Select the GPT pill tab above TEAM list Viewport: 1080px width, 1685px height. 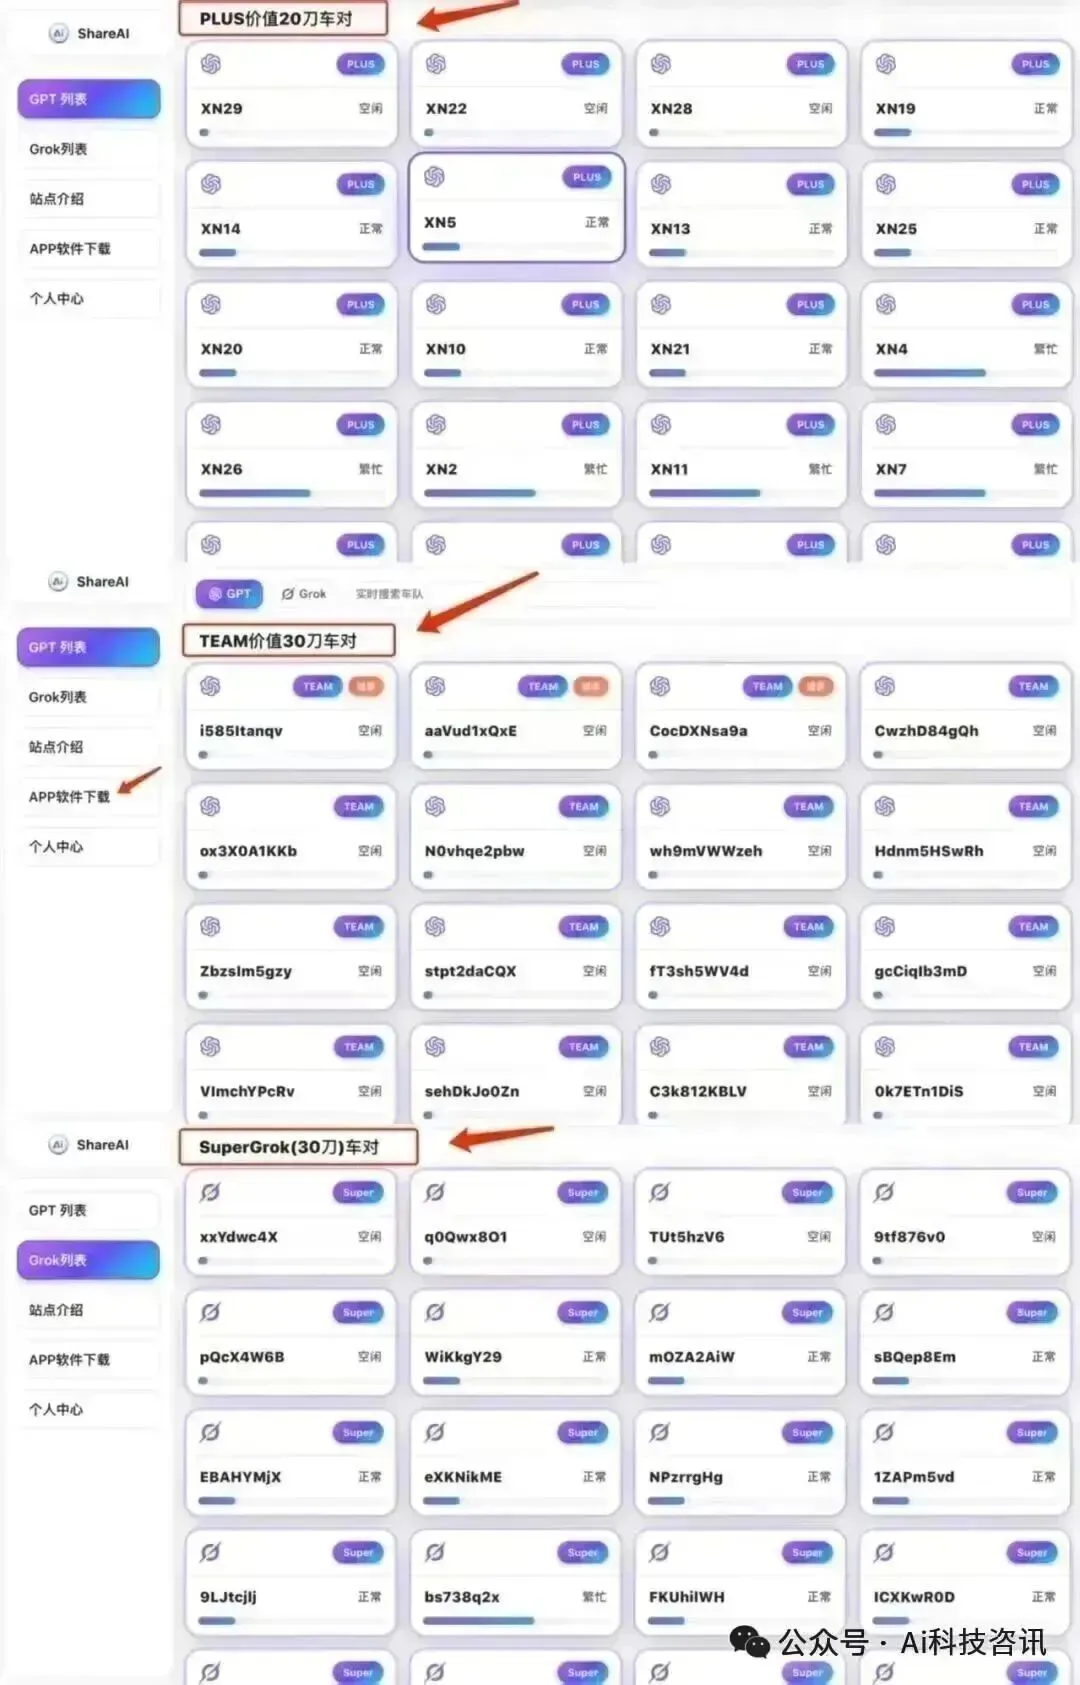coord(229,594)
